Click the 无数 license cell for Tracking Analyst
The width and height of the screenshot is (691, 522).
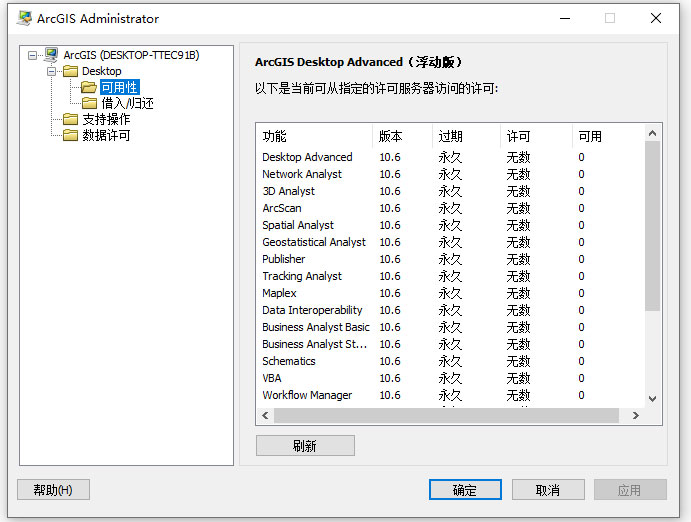click(x=518, y=277)
